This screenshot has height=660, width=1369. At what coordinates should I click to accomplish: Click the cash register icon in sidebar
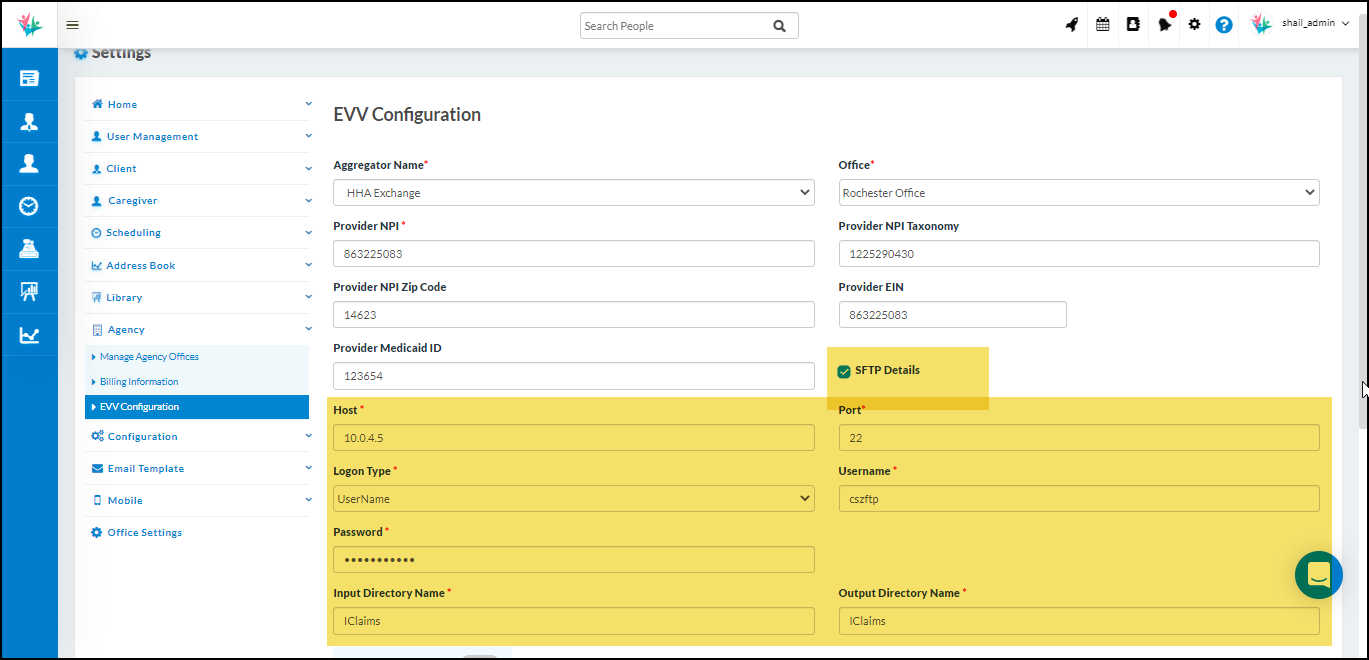click(29, 249)
